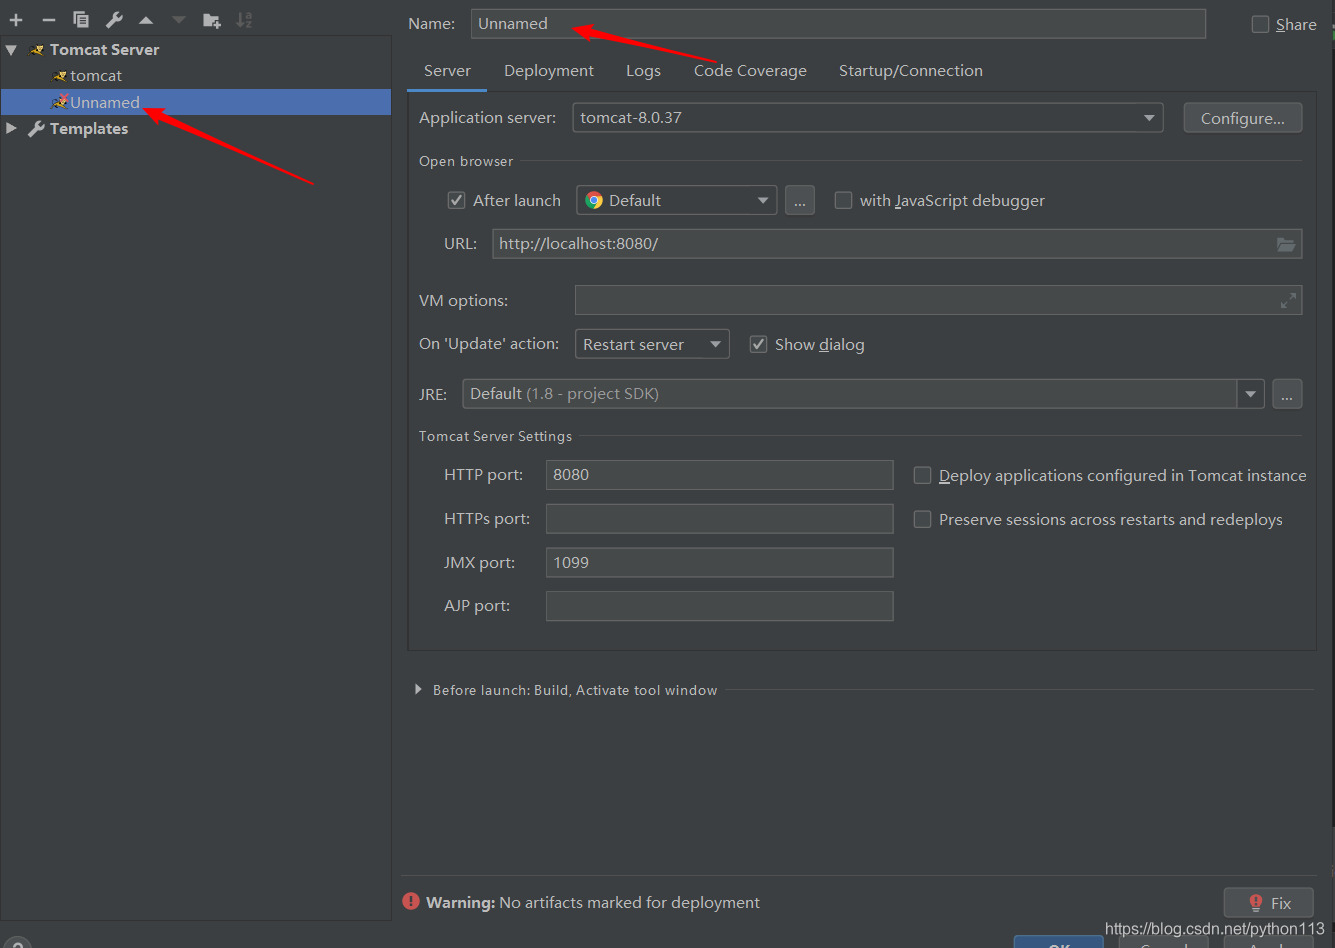The image size is (1335, 948).
Task: Click the JMX port field
Action: (719, 563)
